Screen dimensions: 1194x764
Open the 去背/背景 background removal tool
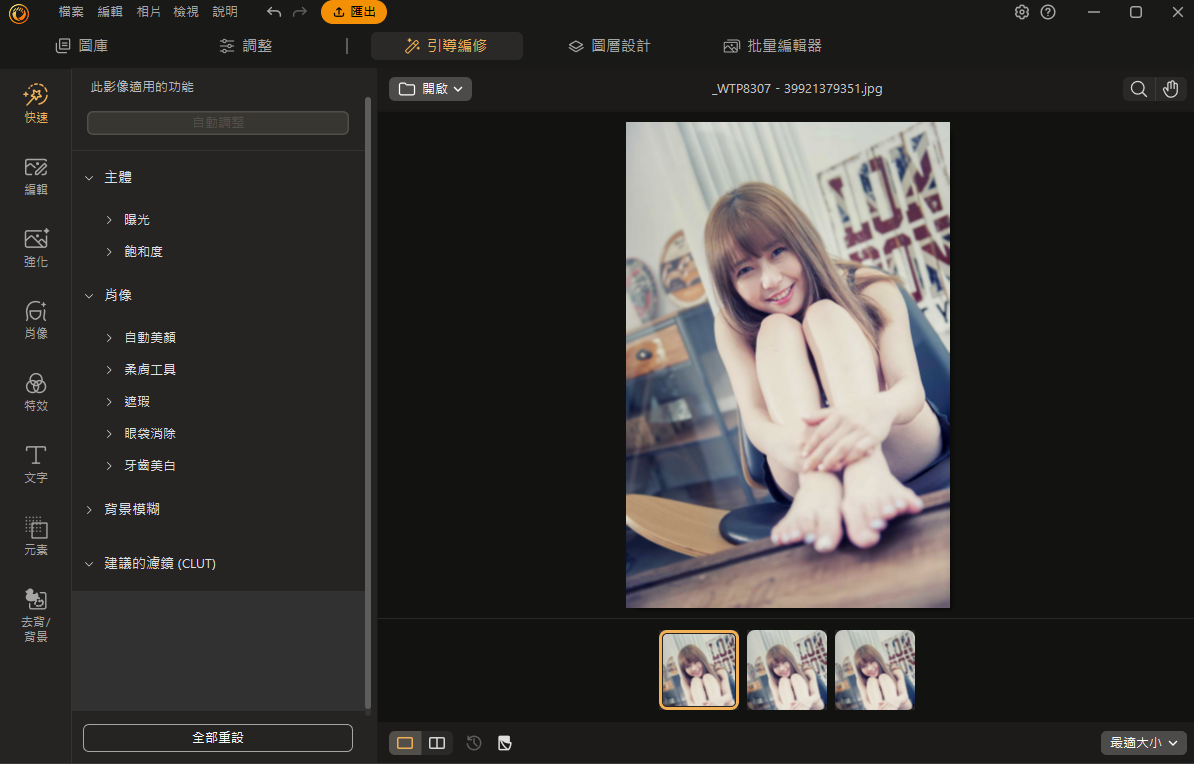pos(36,614)
